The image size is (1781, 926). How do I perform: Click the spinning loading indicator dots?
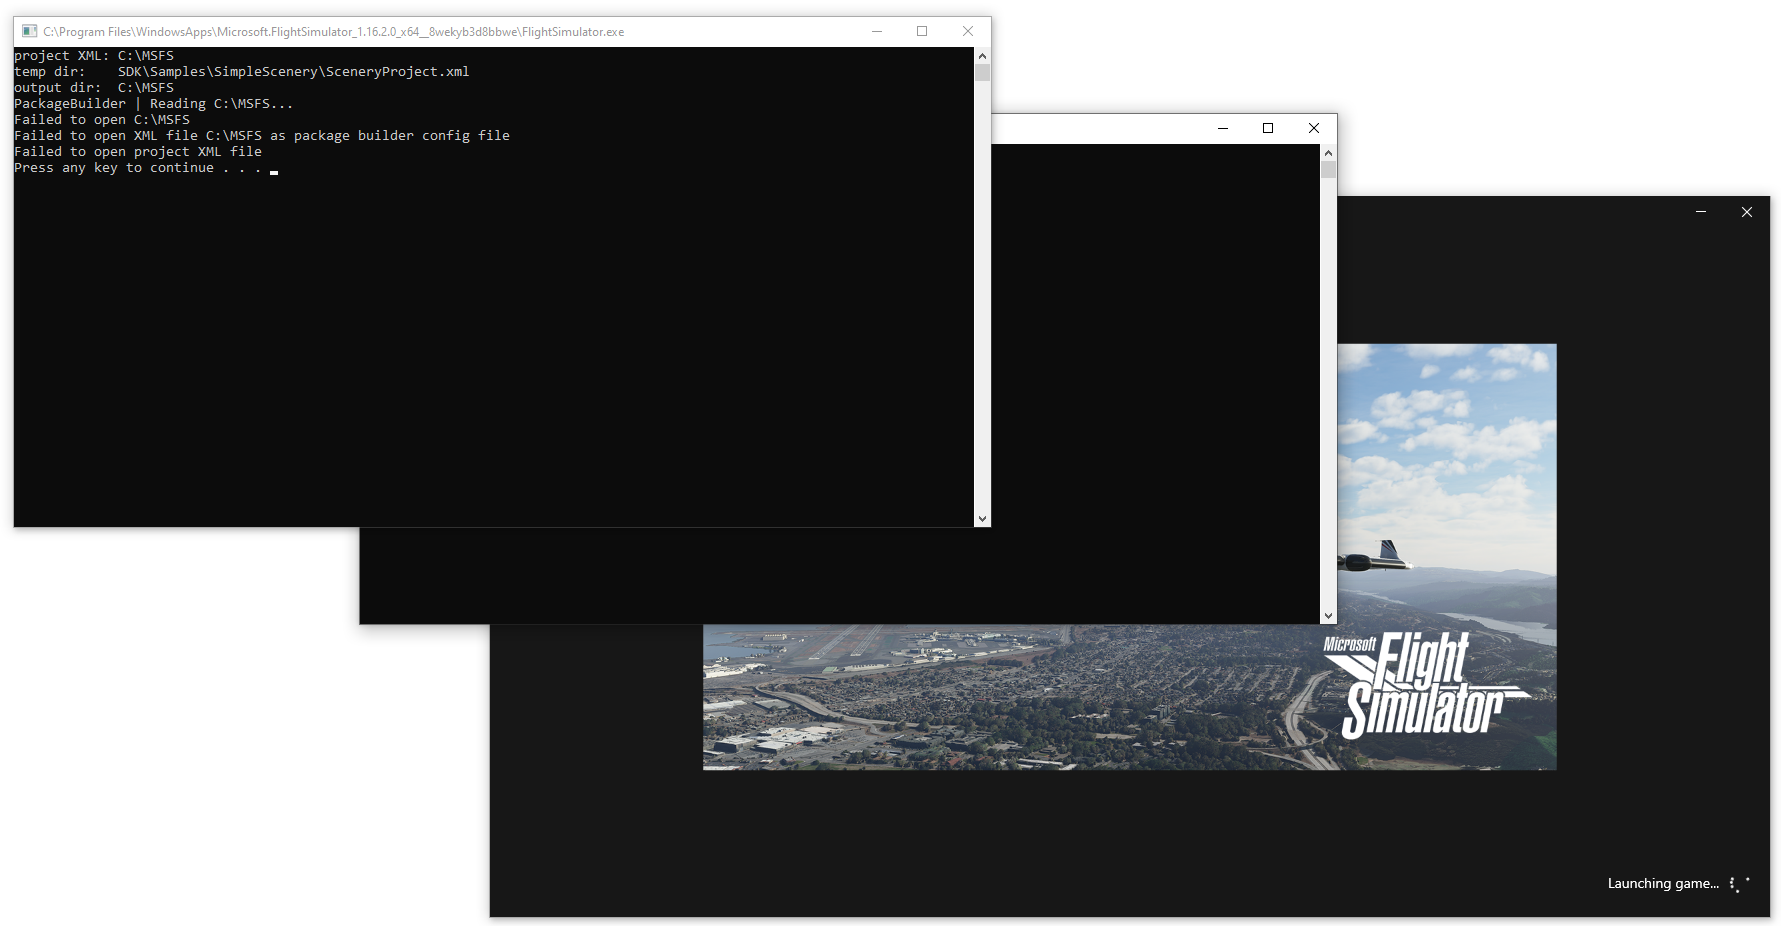coord(1737,884)
